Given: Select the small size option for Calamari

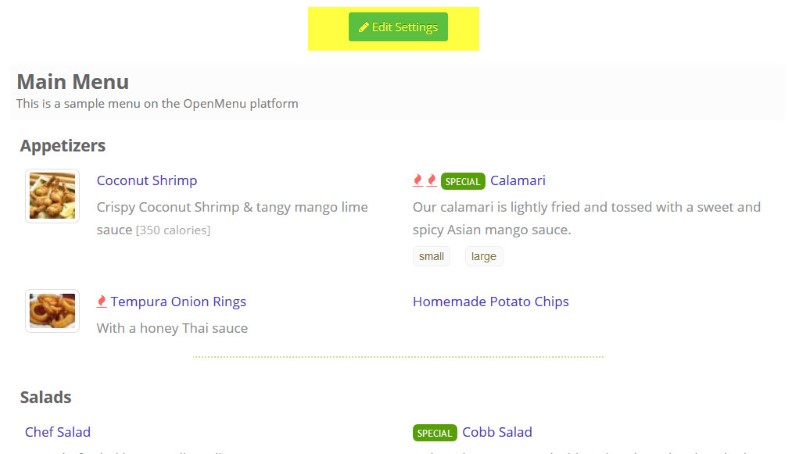Looking at the screenshot, I should (x=432, y=257).
